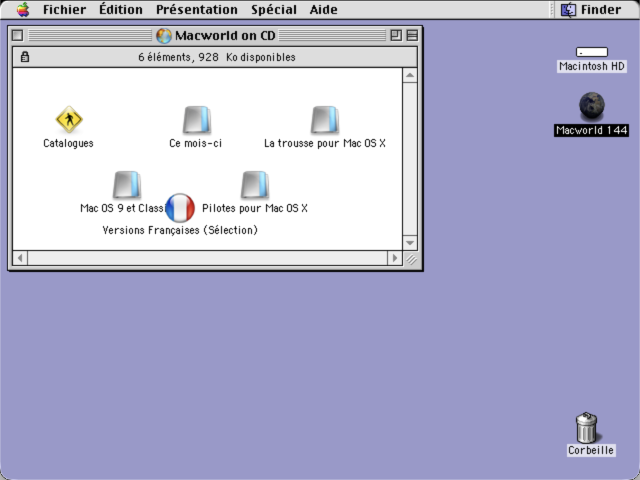Click the Catalogues label
This screenshot has height=480, width=640.
68,143
